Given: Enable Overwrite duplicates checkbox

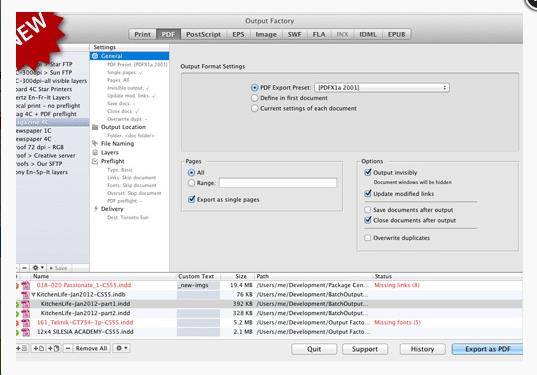Looking at the screenshot, I should pyautogui.click(x=368, y=238).
